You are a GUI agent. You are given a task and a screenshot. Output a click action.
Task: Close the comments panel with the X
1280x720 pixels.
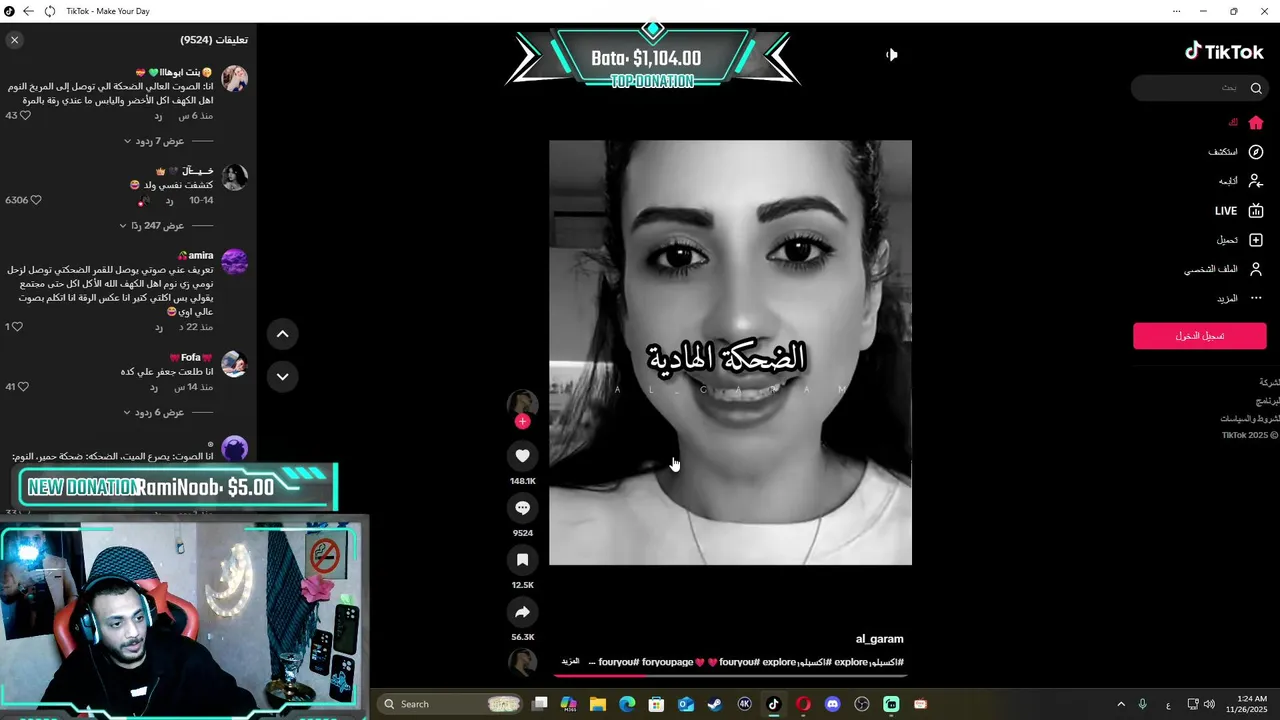[x=14, y=40]
